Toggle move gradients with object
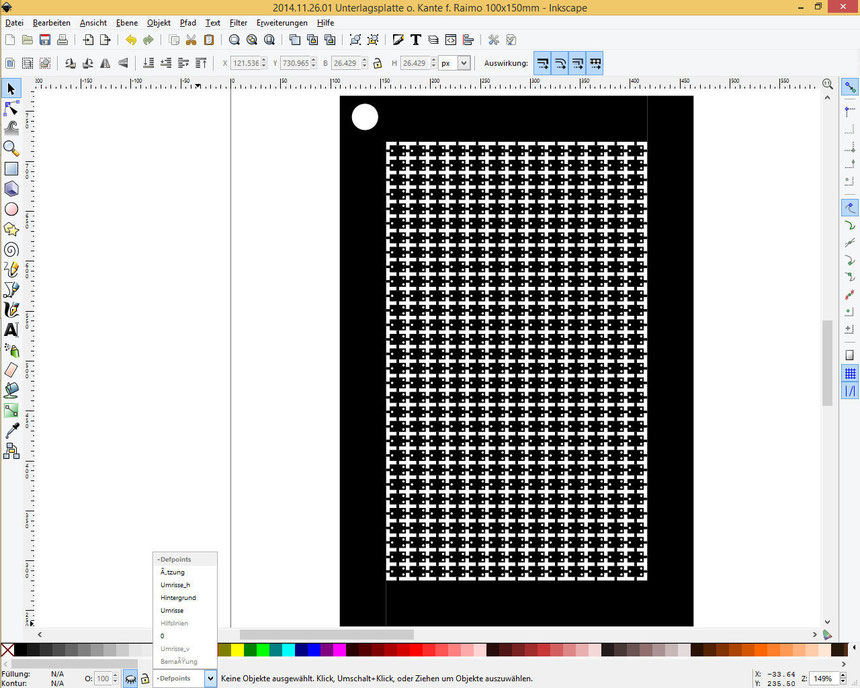 point(578,63)
